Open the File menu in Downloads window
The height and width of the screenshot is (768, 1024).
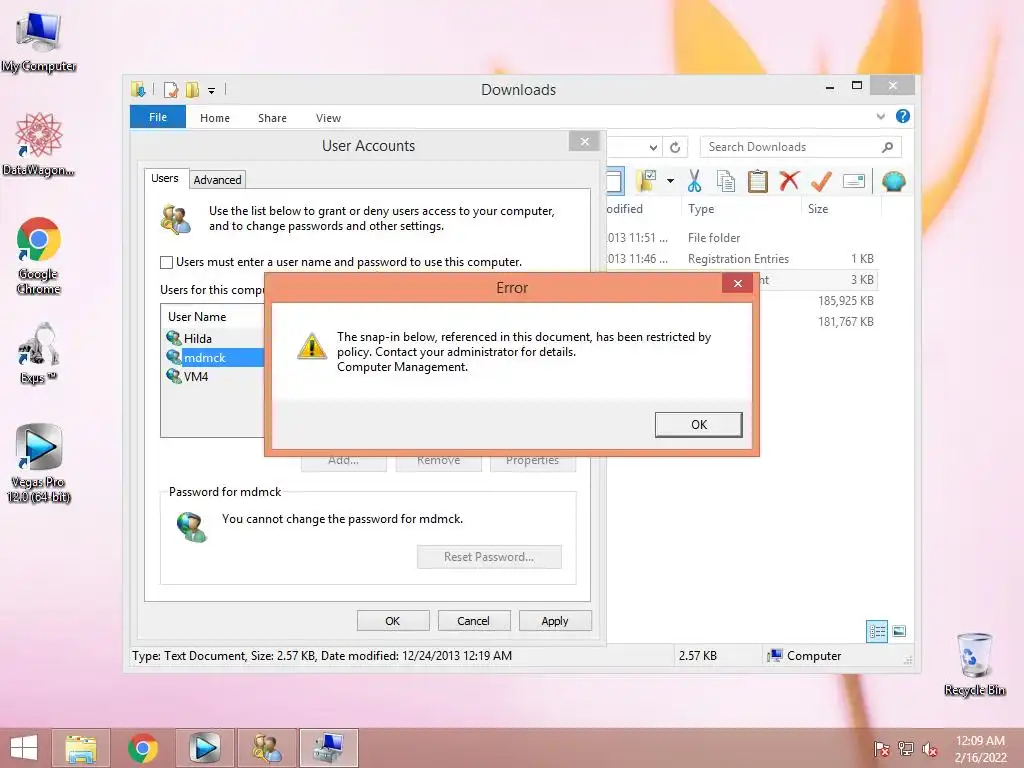(x=158, y=117)
